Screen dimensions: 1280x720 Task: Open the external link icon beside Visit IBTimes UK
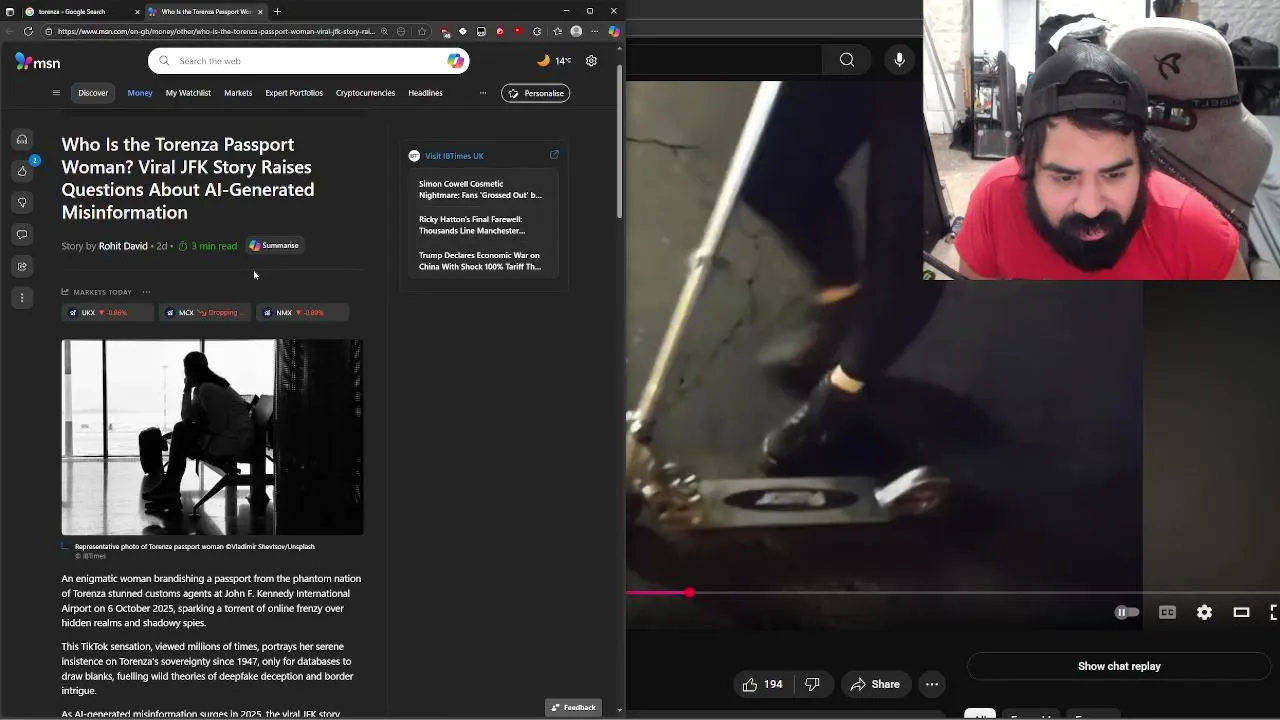[554, 155]
